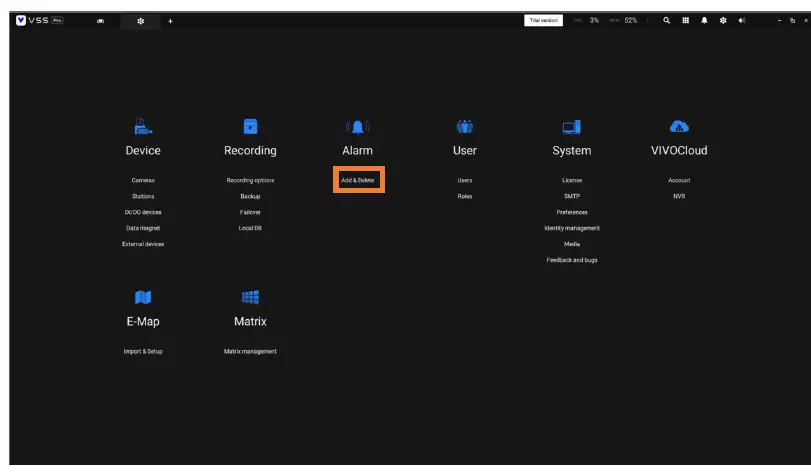
Task: Click the System monitor icon
Action: [x=571, y=126]
